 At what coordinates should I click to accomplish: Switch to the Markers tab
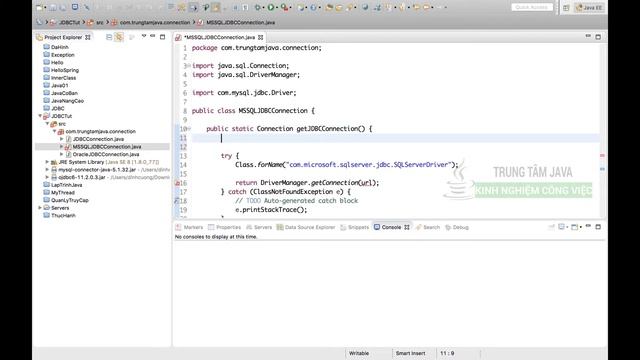189,227
